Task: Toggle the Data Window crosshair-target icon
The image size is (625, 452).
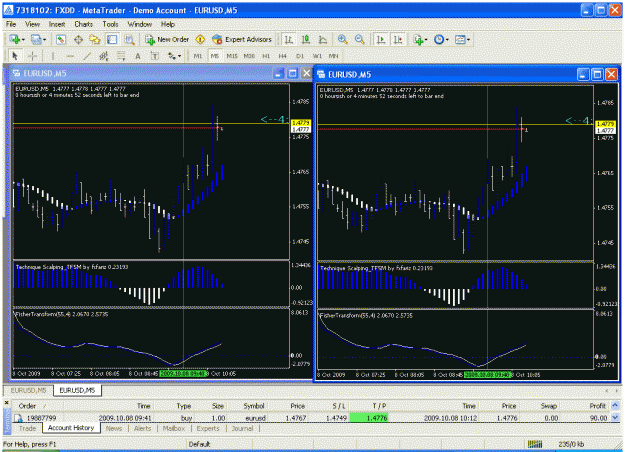Action: tap(78, 39)
